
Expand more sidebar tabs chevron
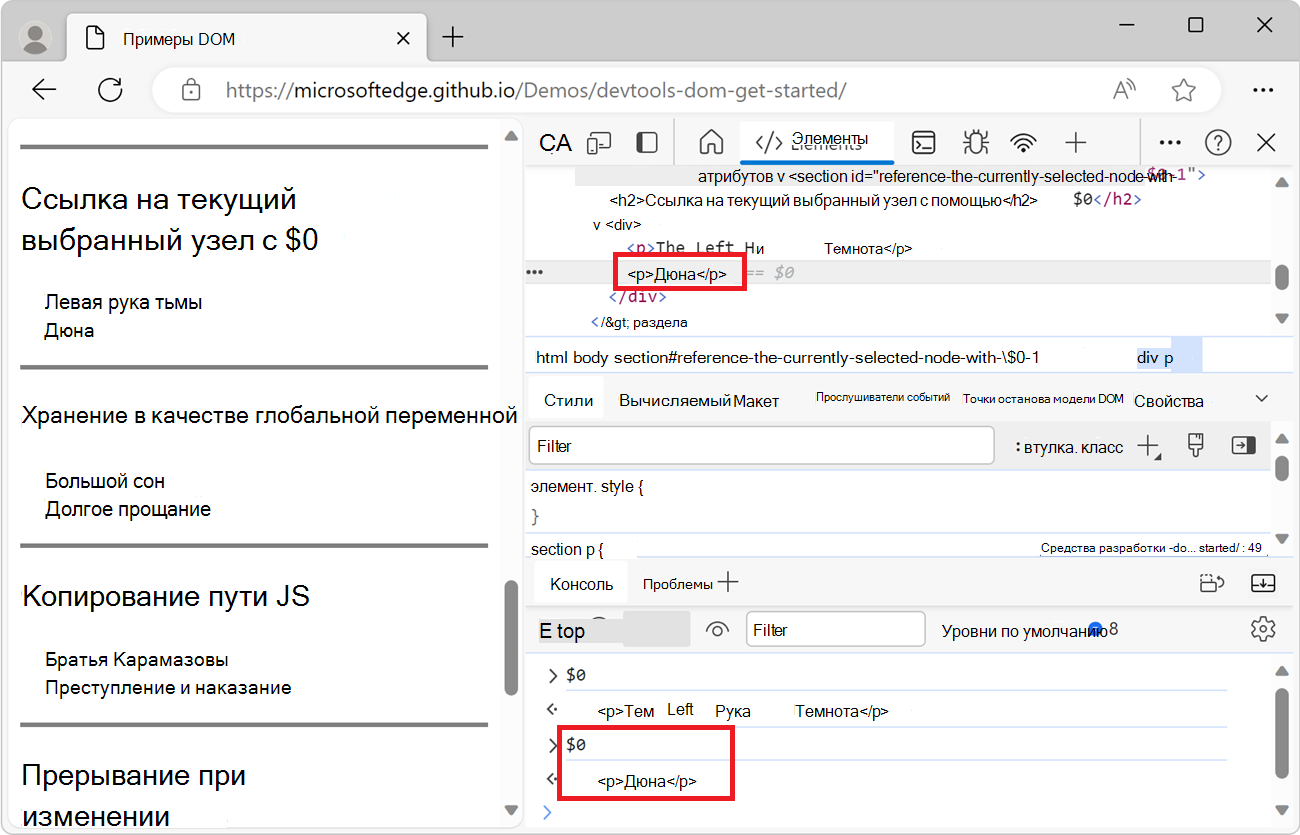pos(1262,398)
